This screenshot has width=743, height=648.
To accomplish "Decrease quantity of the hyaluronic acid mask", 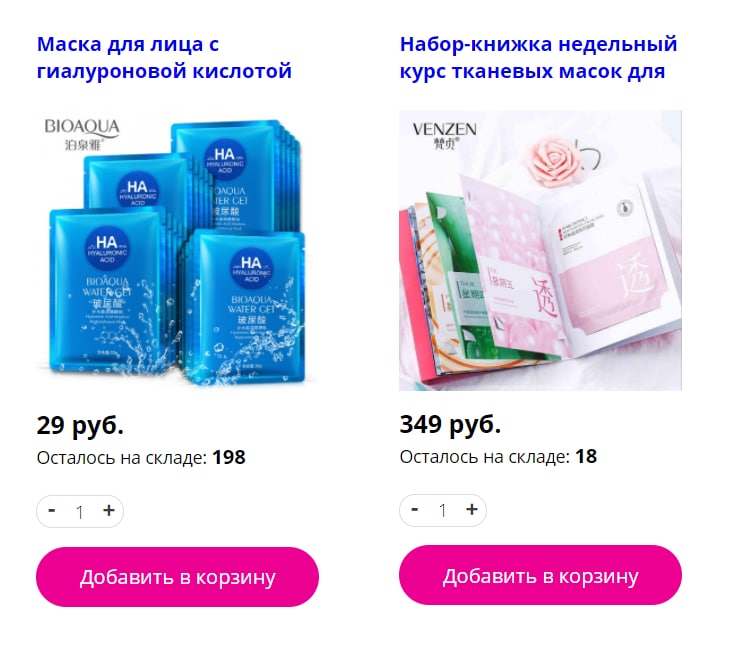I will click(x=52, y=511).
